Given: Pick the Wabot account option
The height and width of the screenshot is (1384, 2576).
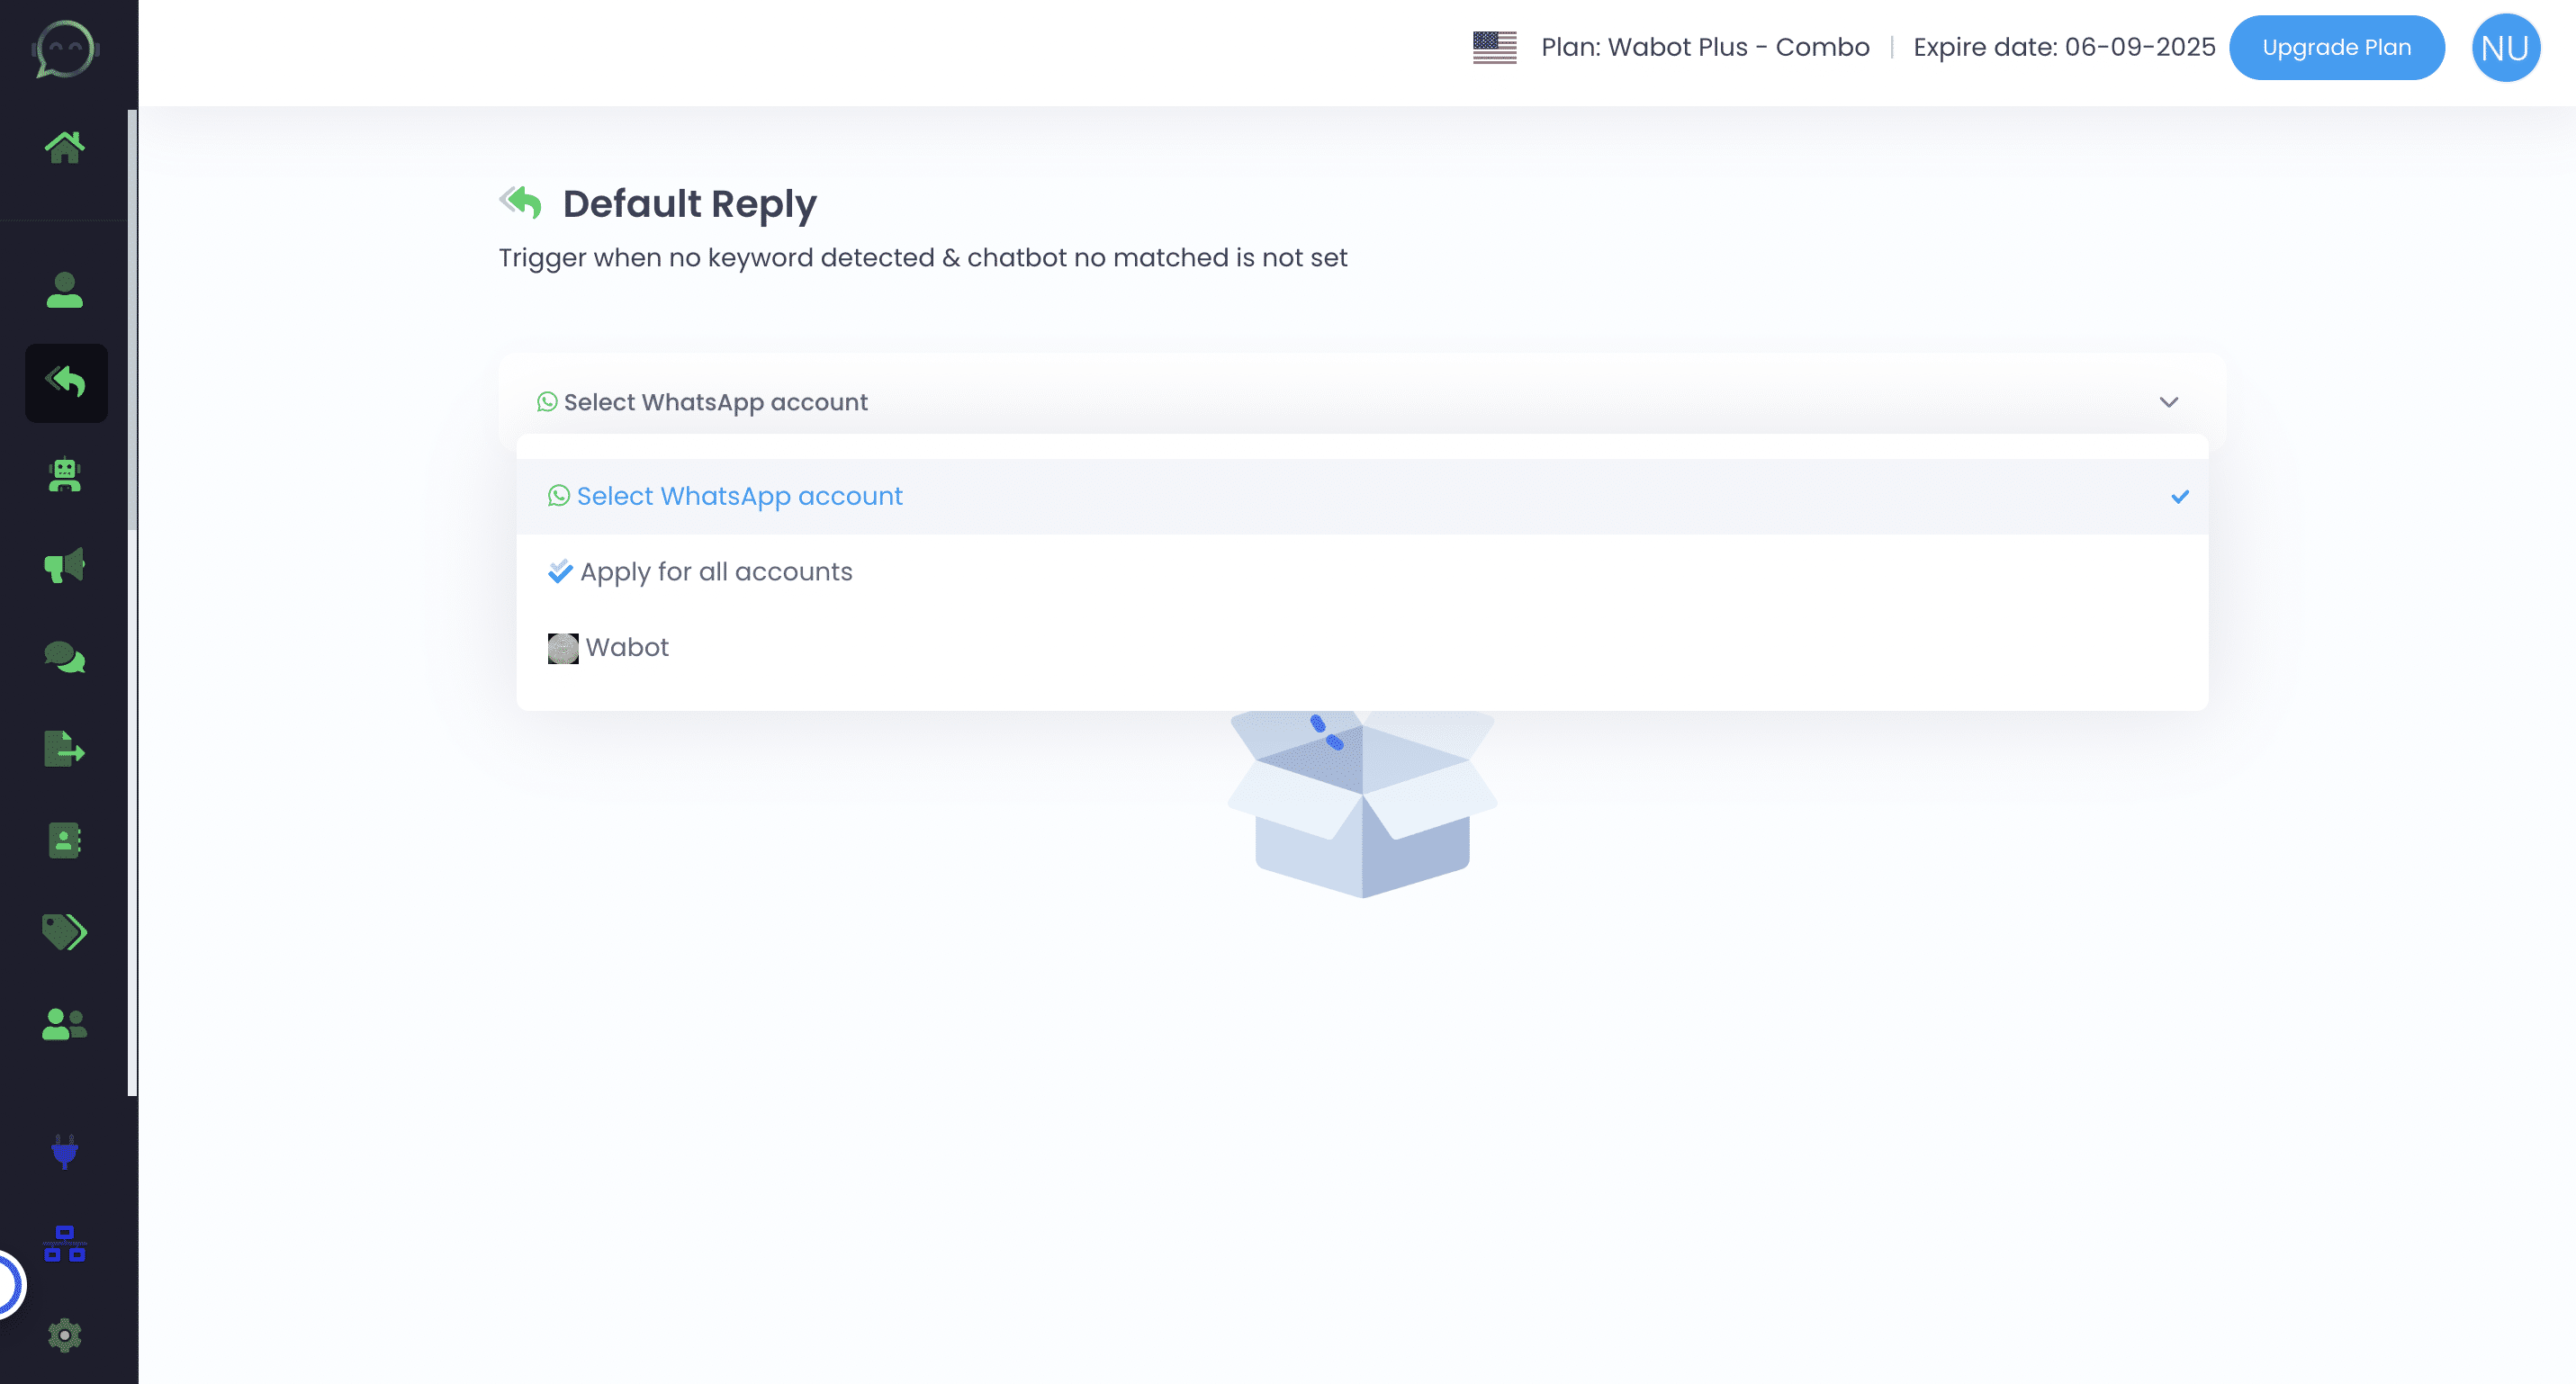Looking at the screenshot, I should pyautogui.click(x=627, y=648).
